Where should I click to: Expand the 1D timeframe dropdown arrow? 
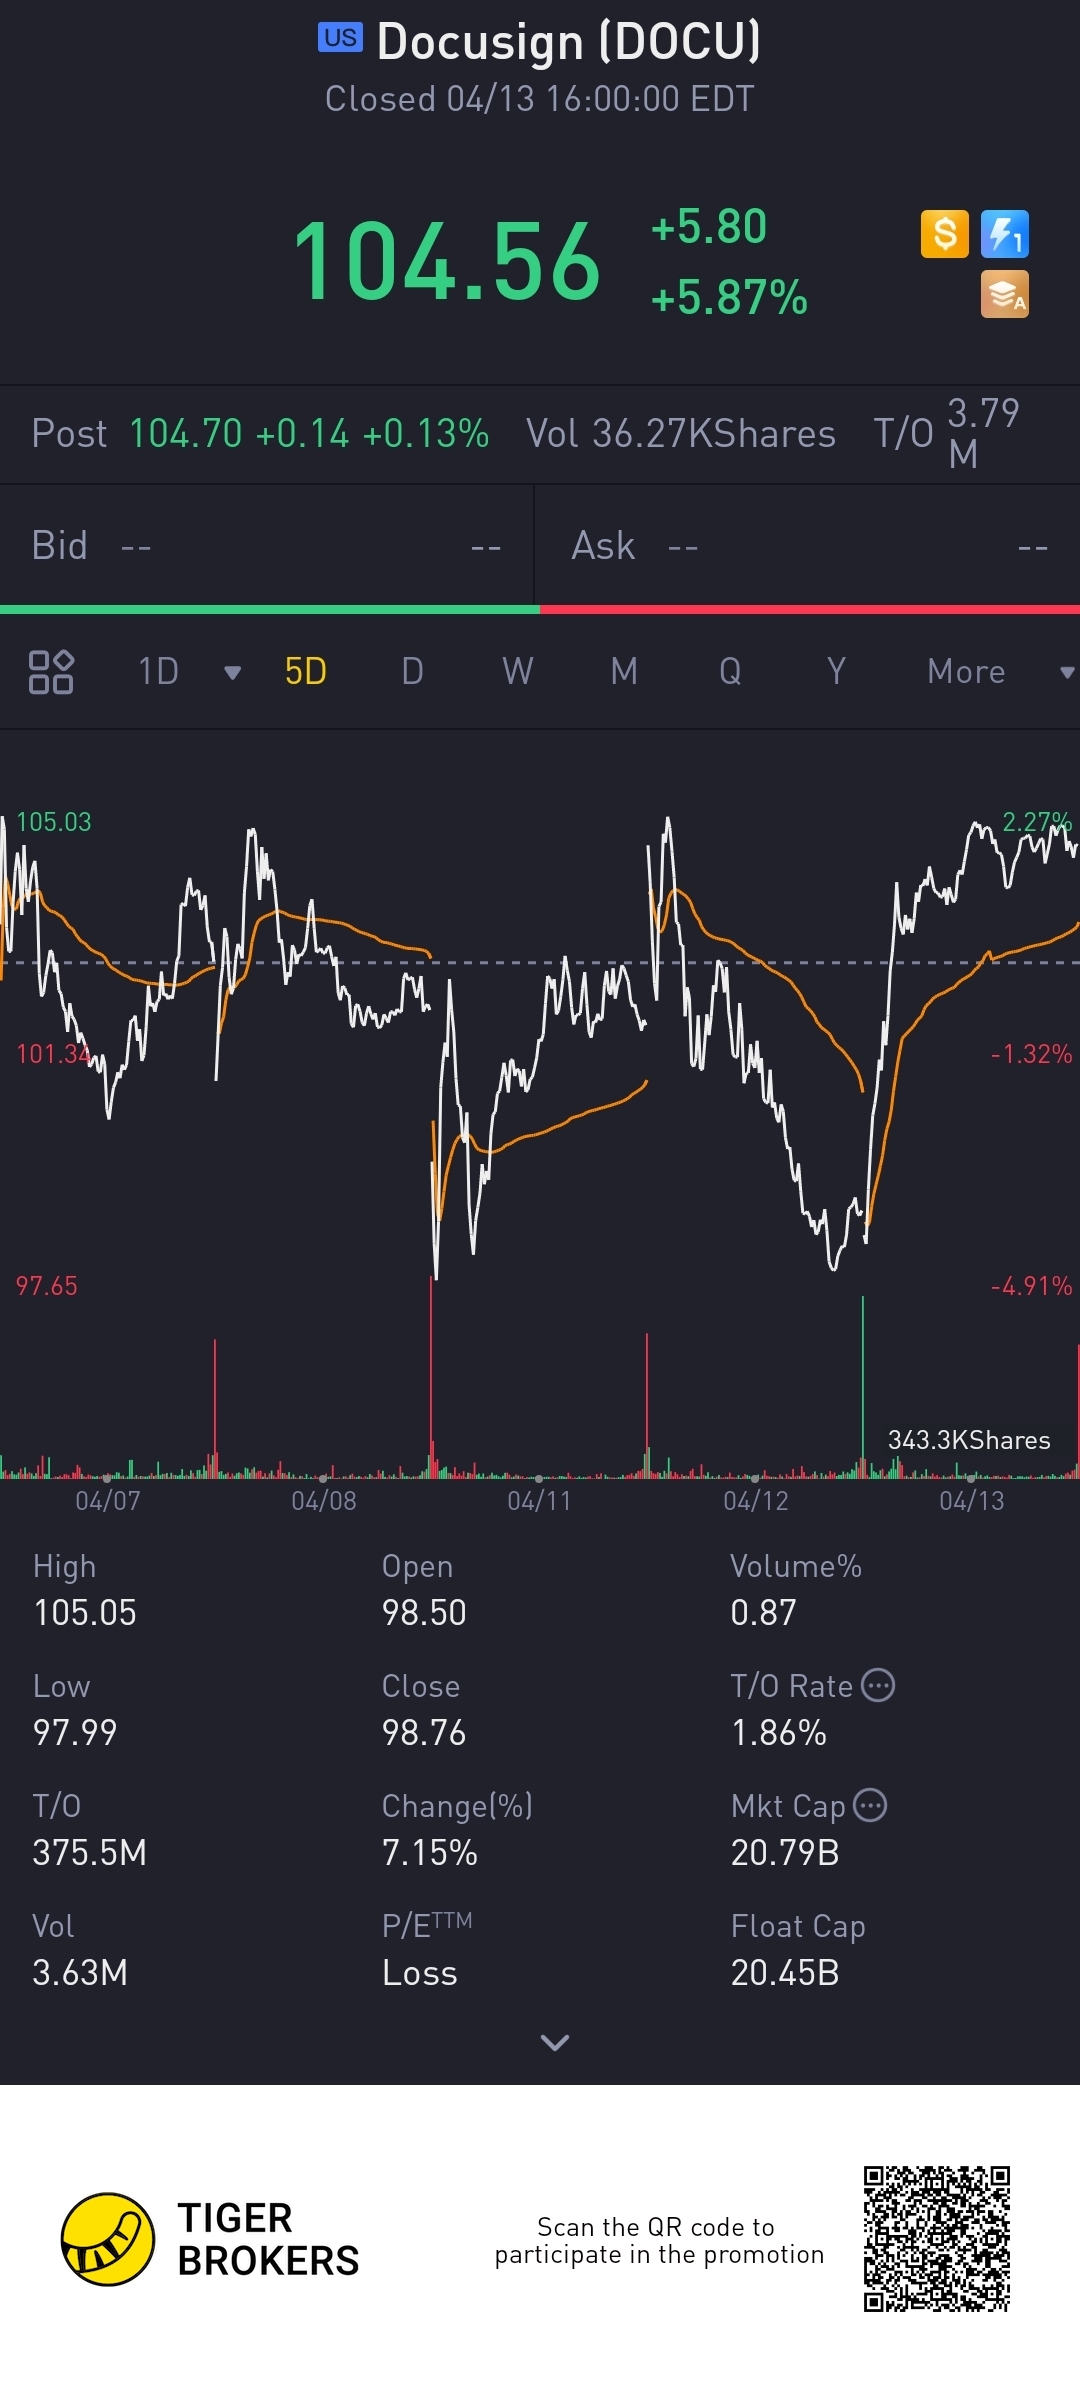pos(233,672)
